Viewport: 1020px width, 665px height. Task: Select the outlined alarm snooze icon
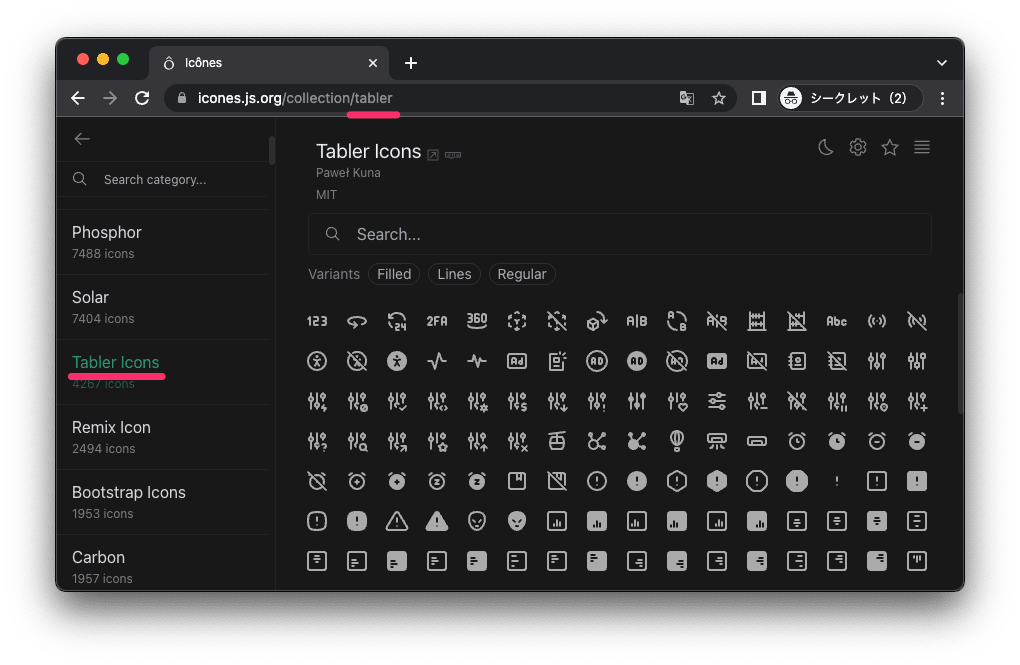point(436,481)
